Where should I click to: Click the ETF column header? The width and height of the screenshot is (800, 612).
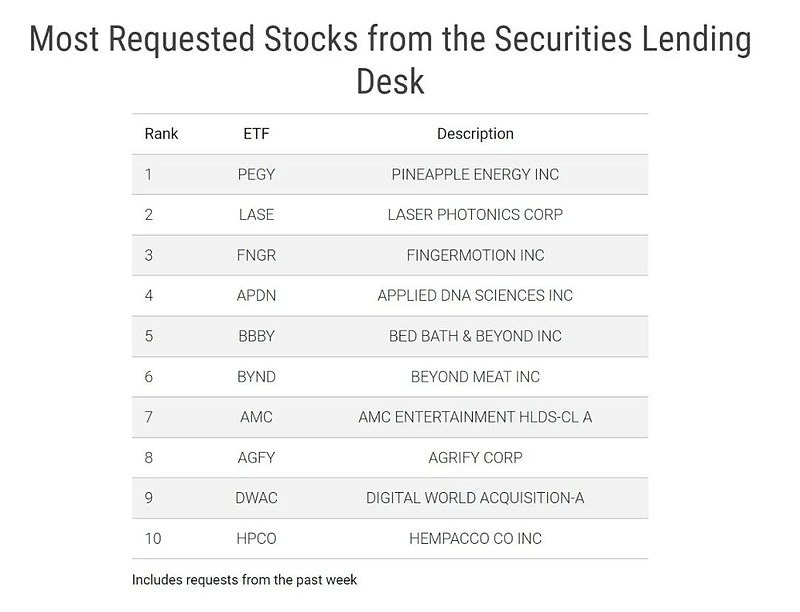(x=256, y=134)
